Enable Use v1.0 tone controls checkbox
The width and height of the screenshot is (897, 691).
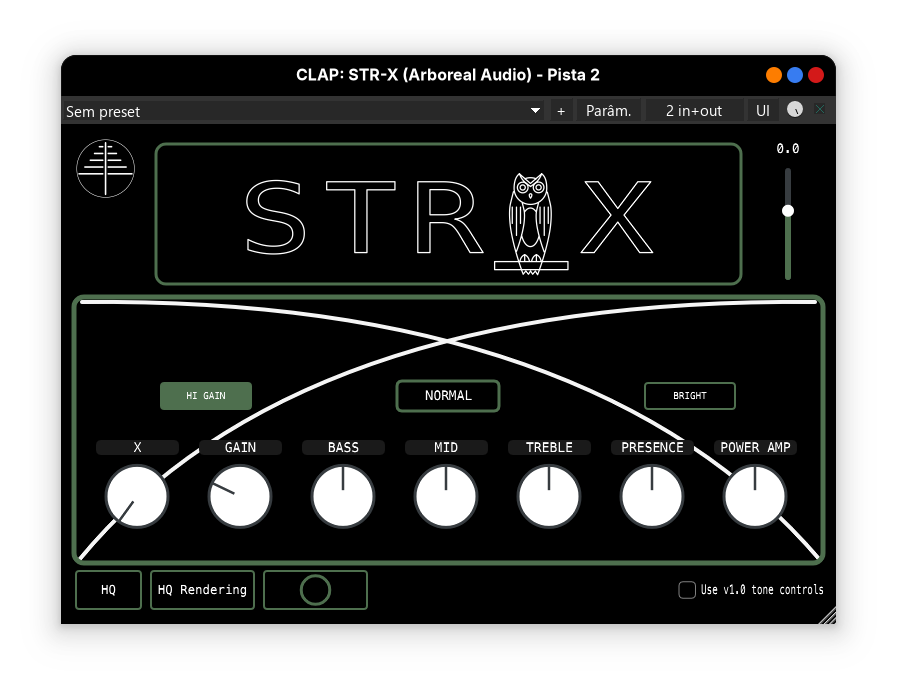(687, 590)
